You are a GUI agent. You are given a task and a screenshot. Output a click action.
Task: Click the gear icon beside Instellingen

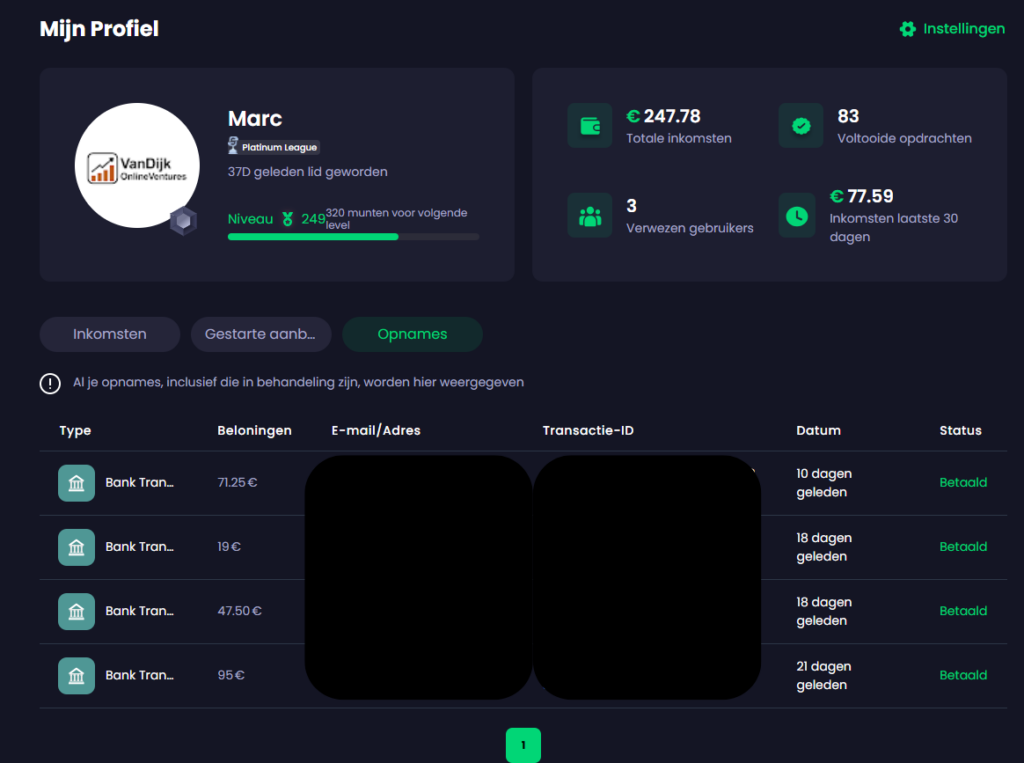coord(907,29)
